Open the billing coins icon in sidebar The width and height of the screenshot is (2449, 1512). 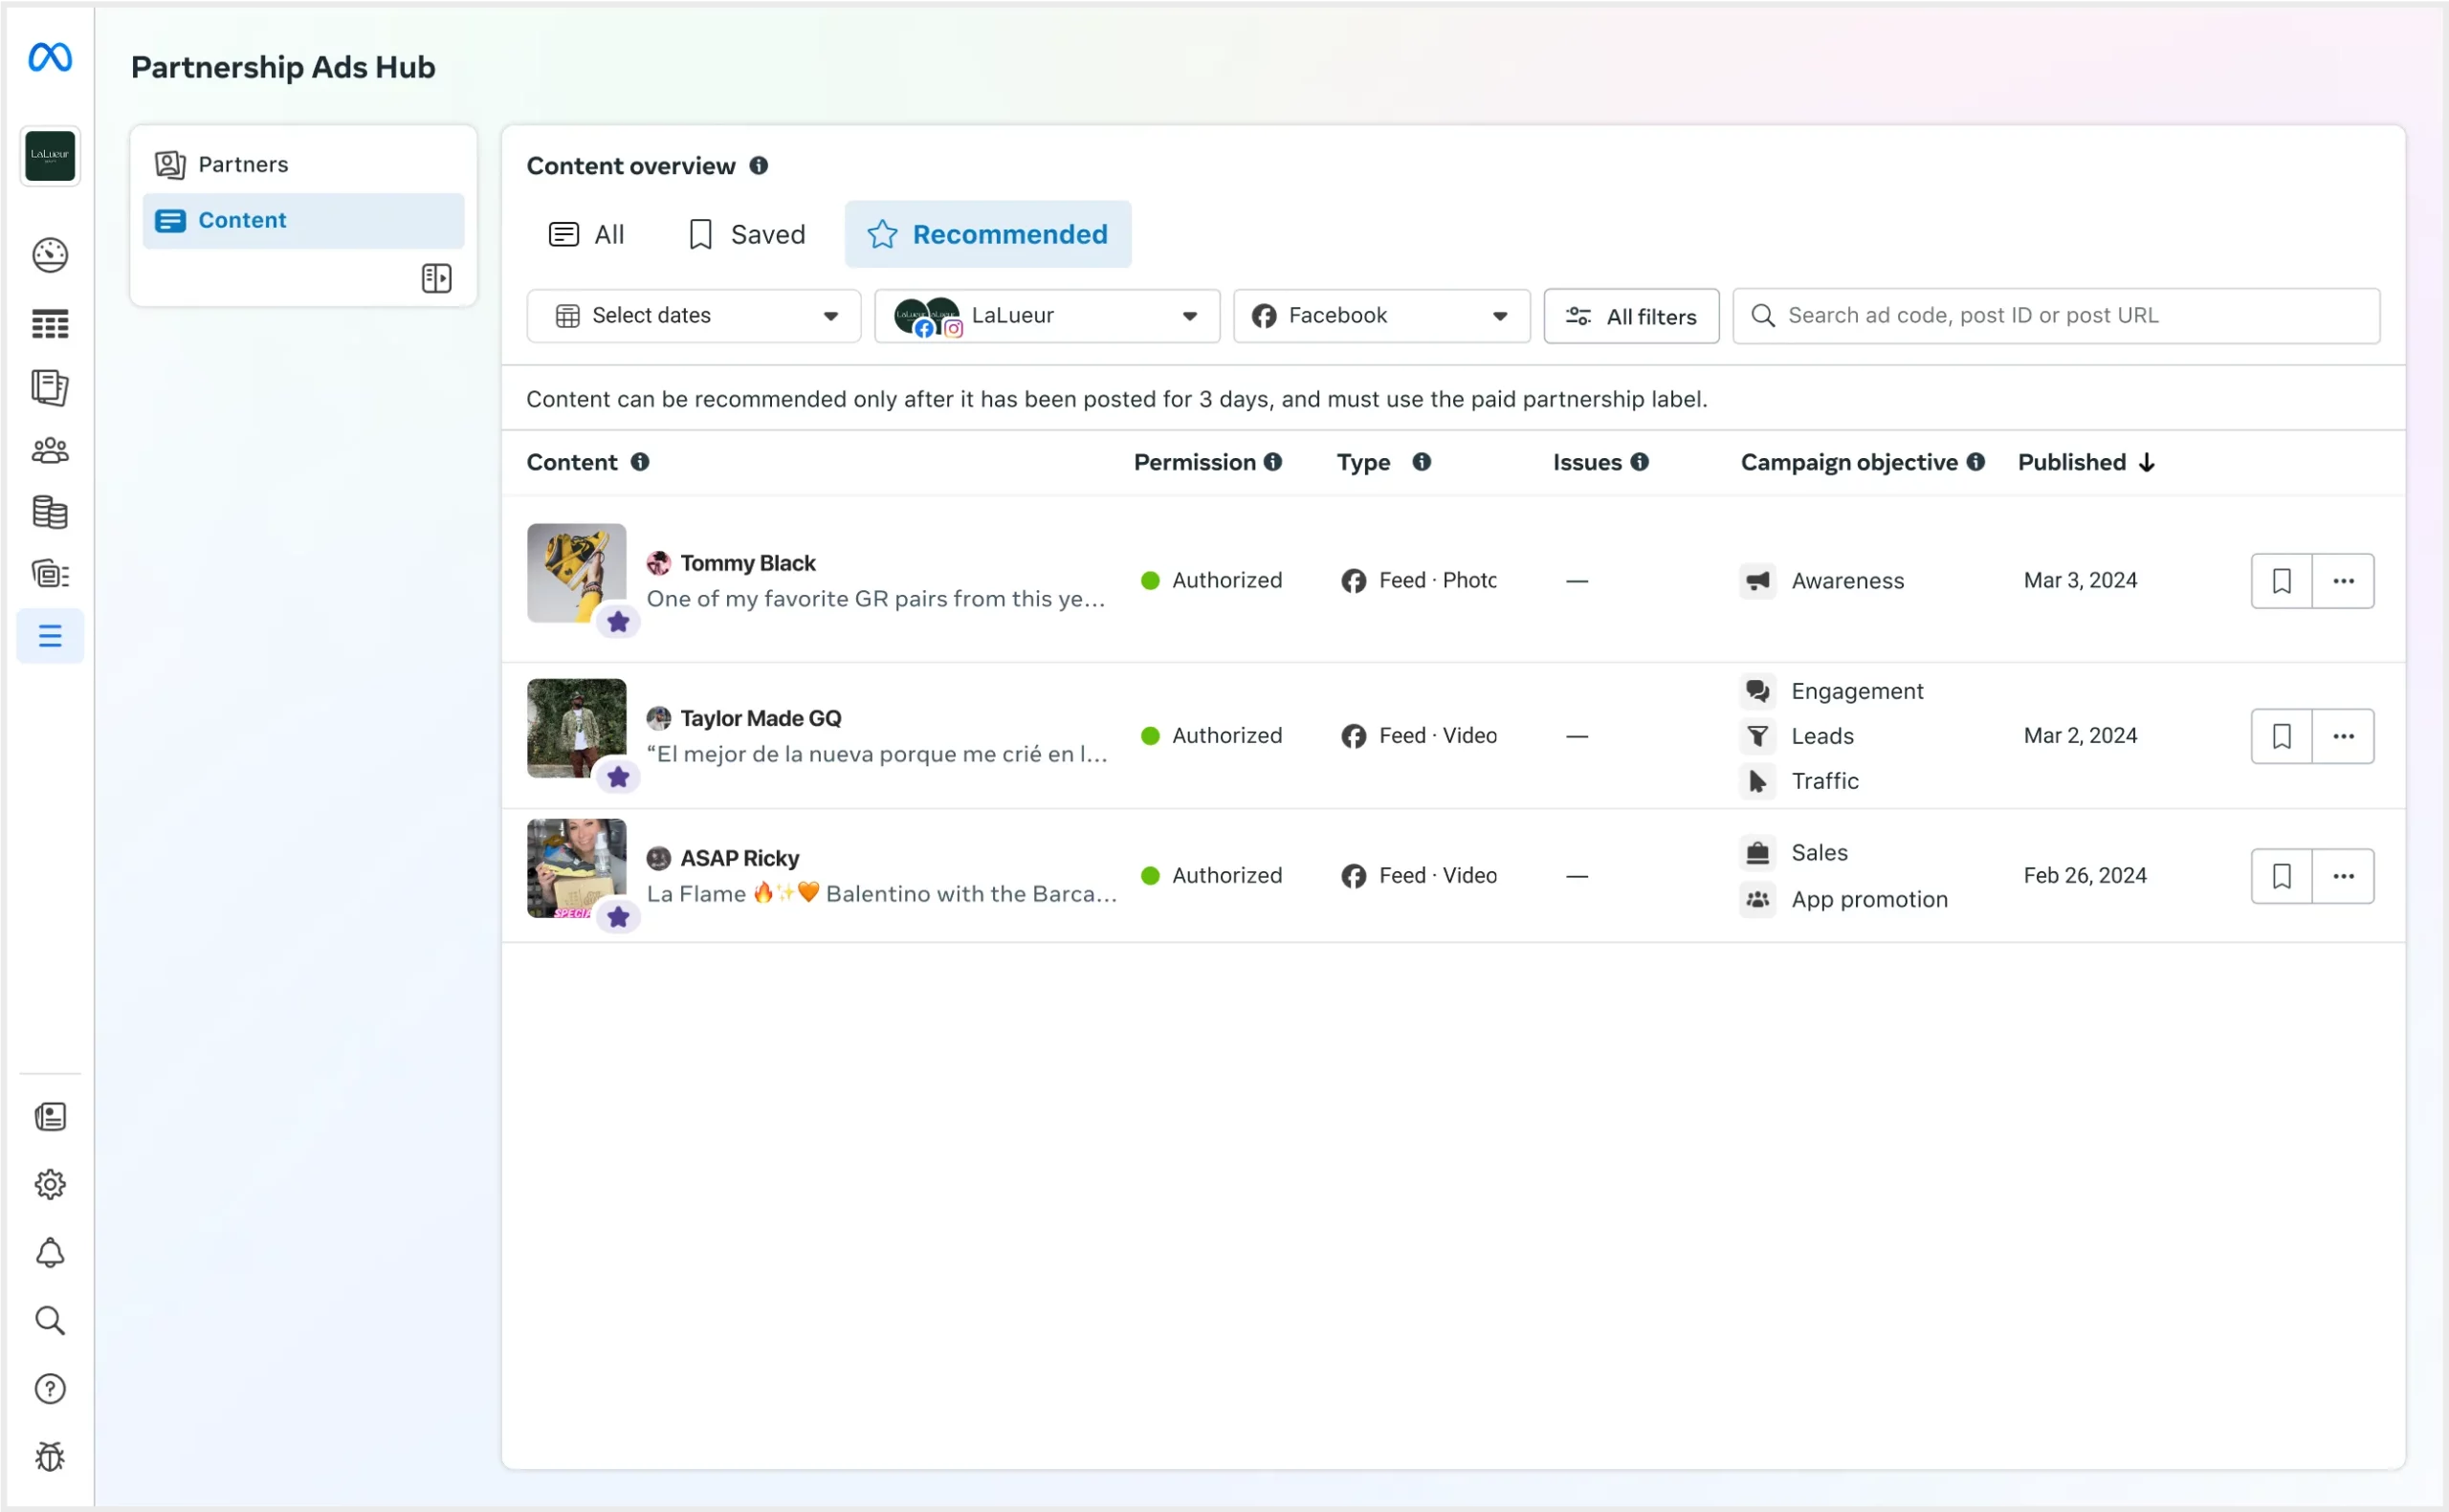click(x=50, y=513)
